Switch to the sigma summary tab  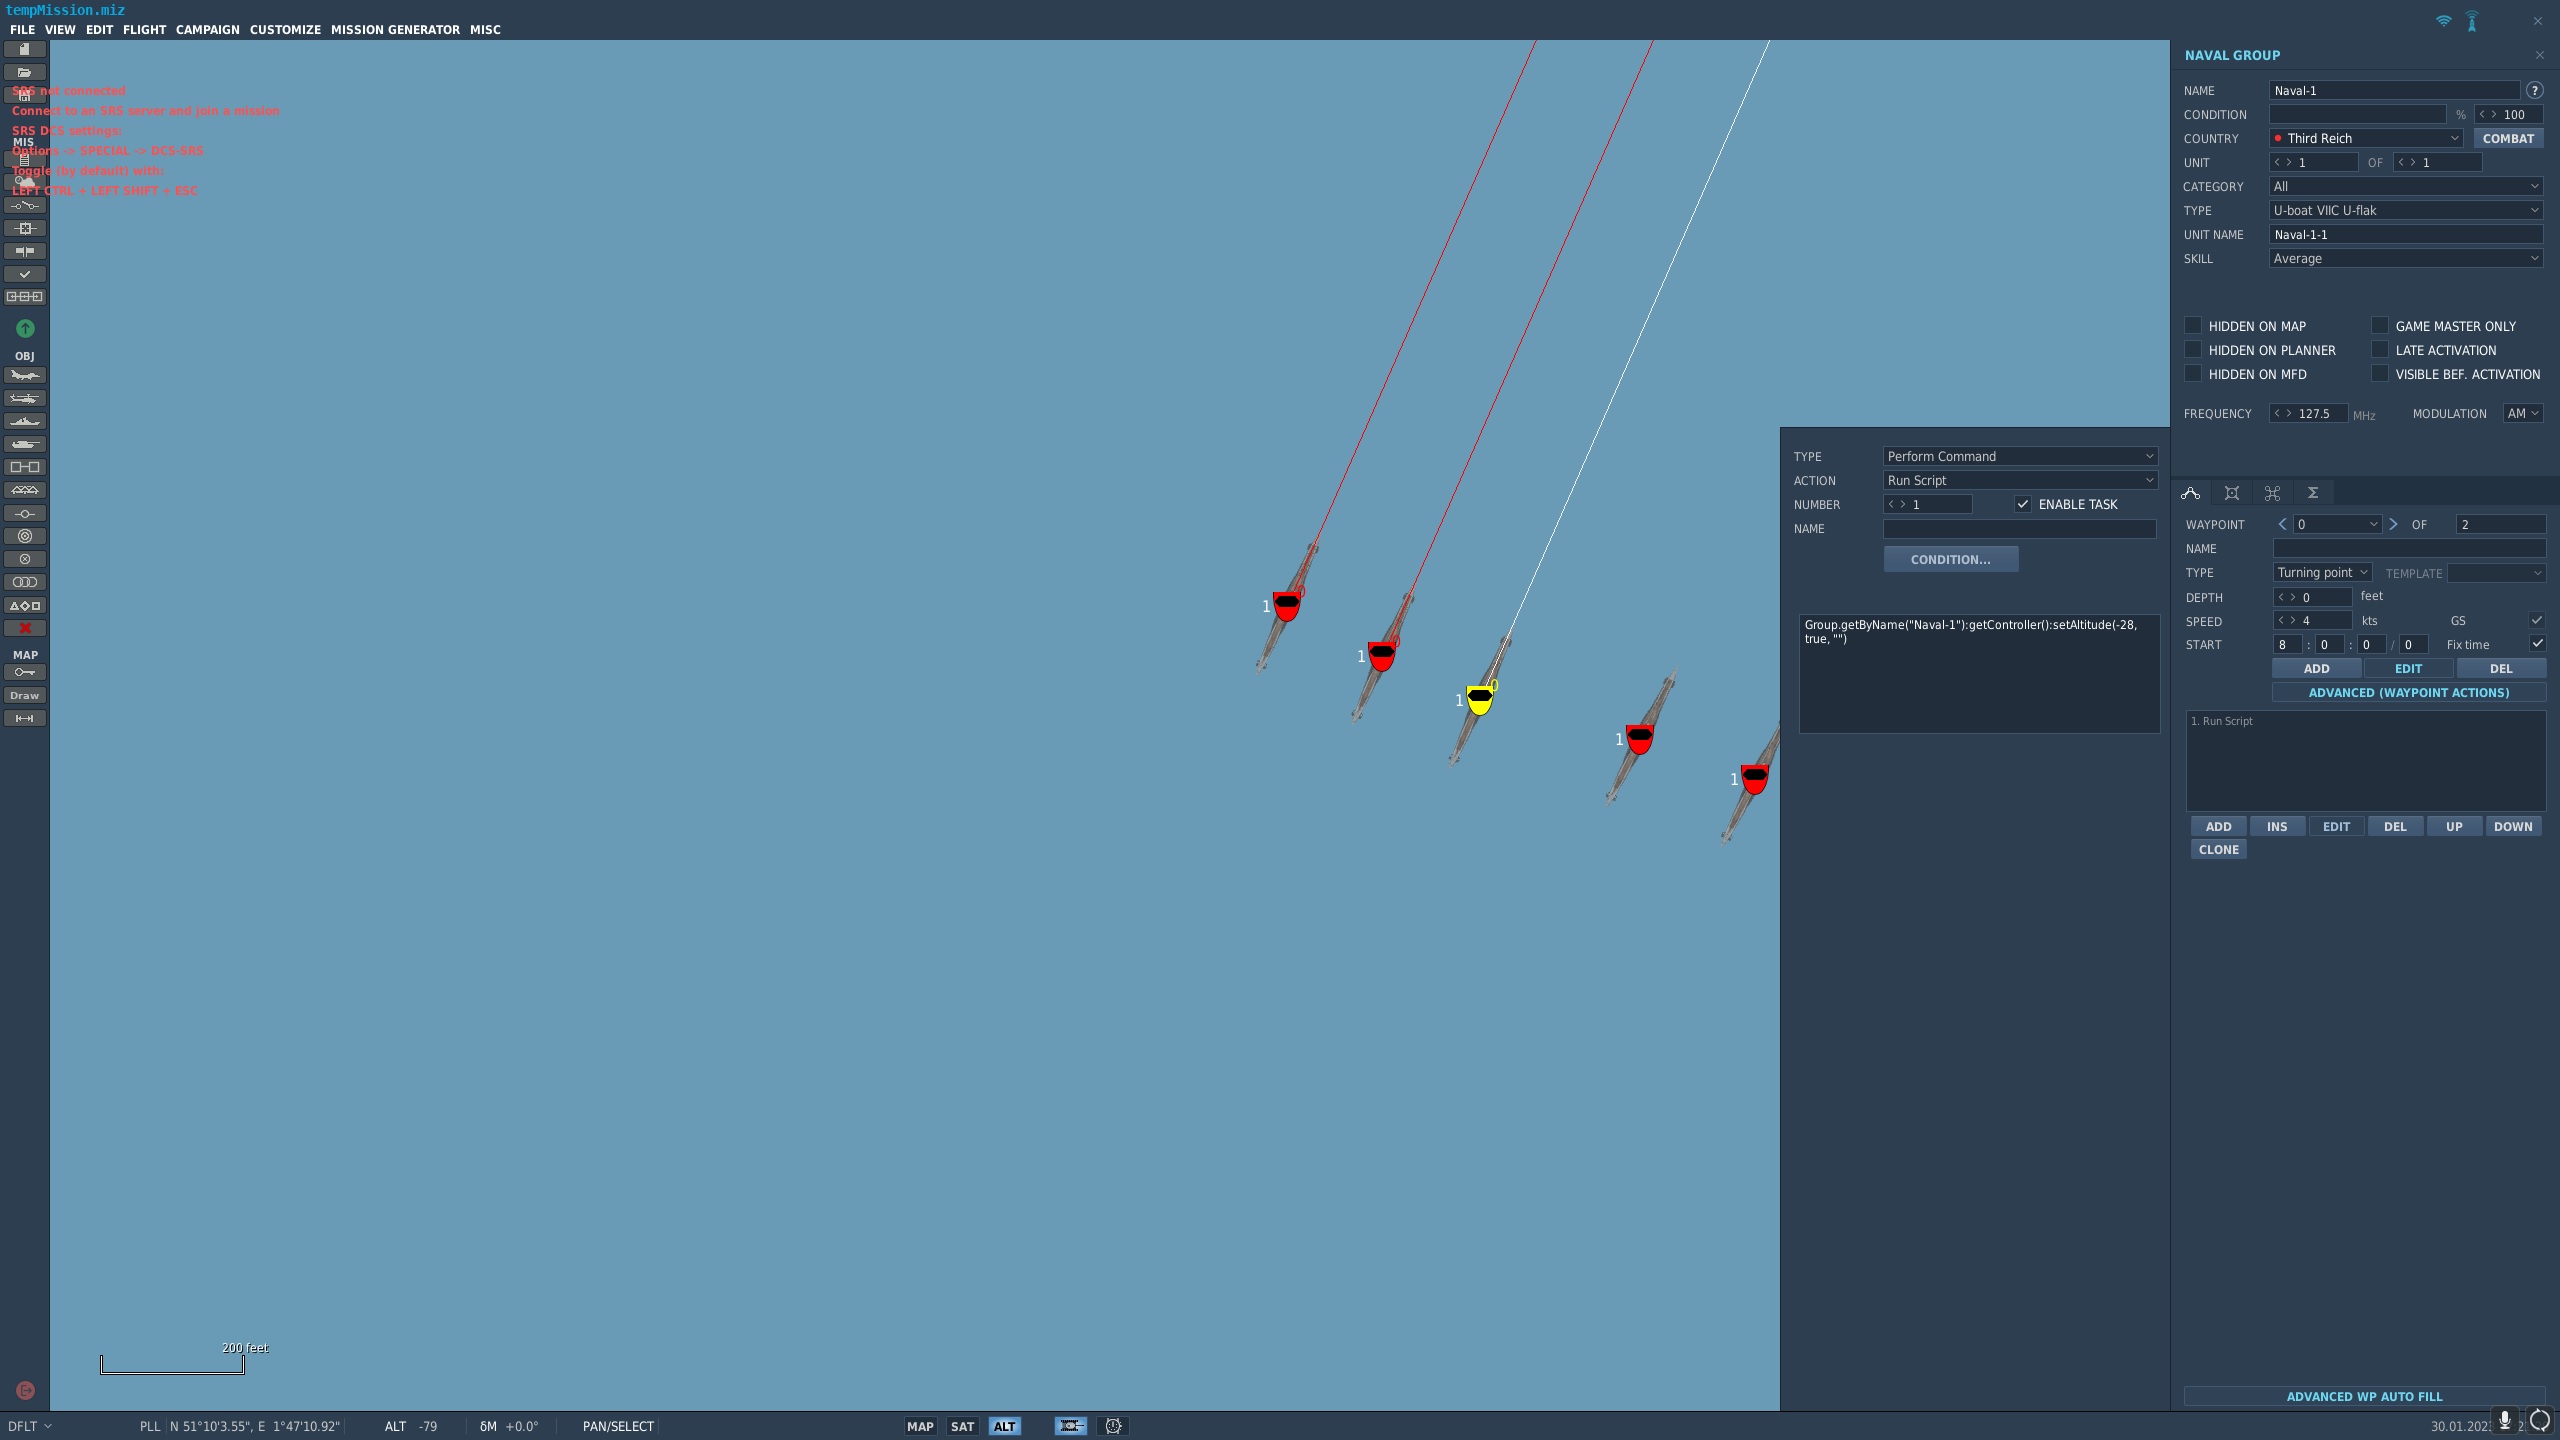point(2313,493)
